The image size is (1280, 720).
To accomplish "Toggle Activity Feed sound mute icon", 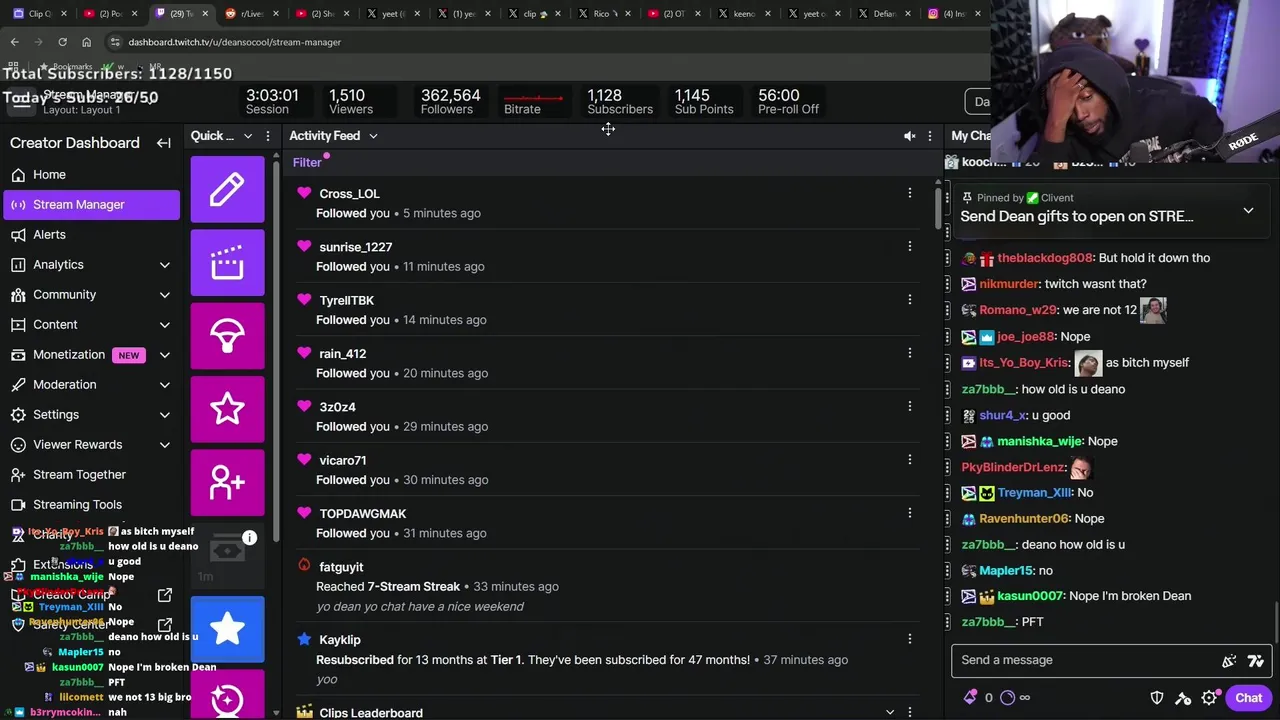I will [x=909, y=136].
